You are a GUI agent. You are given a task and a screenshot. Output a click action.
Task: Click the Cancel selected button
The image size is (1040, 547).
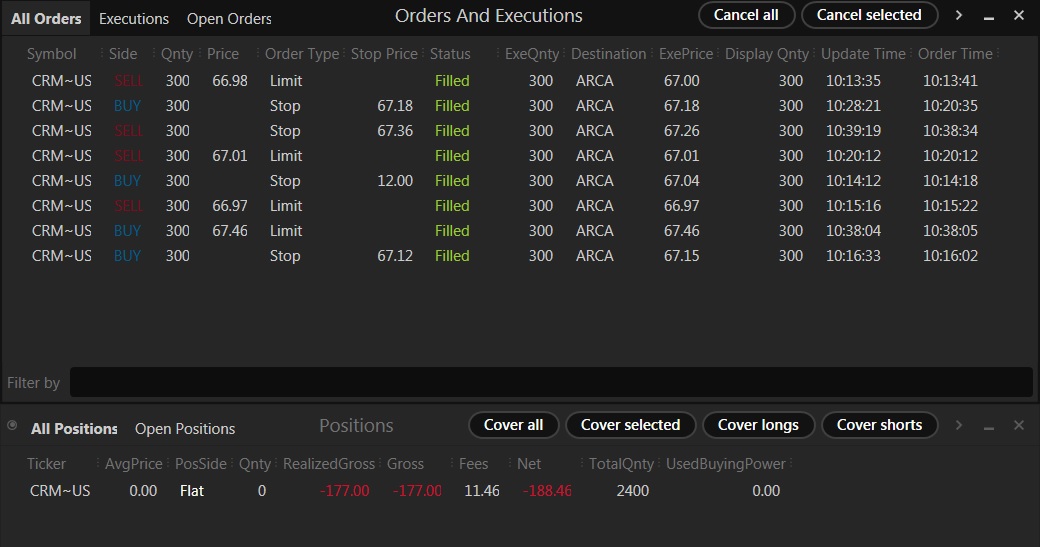coord(869,15)
